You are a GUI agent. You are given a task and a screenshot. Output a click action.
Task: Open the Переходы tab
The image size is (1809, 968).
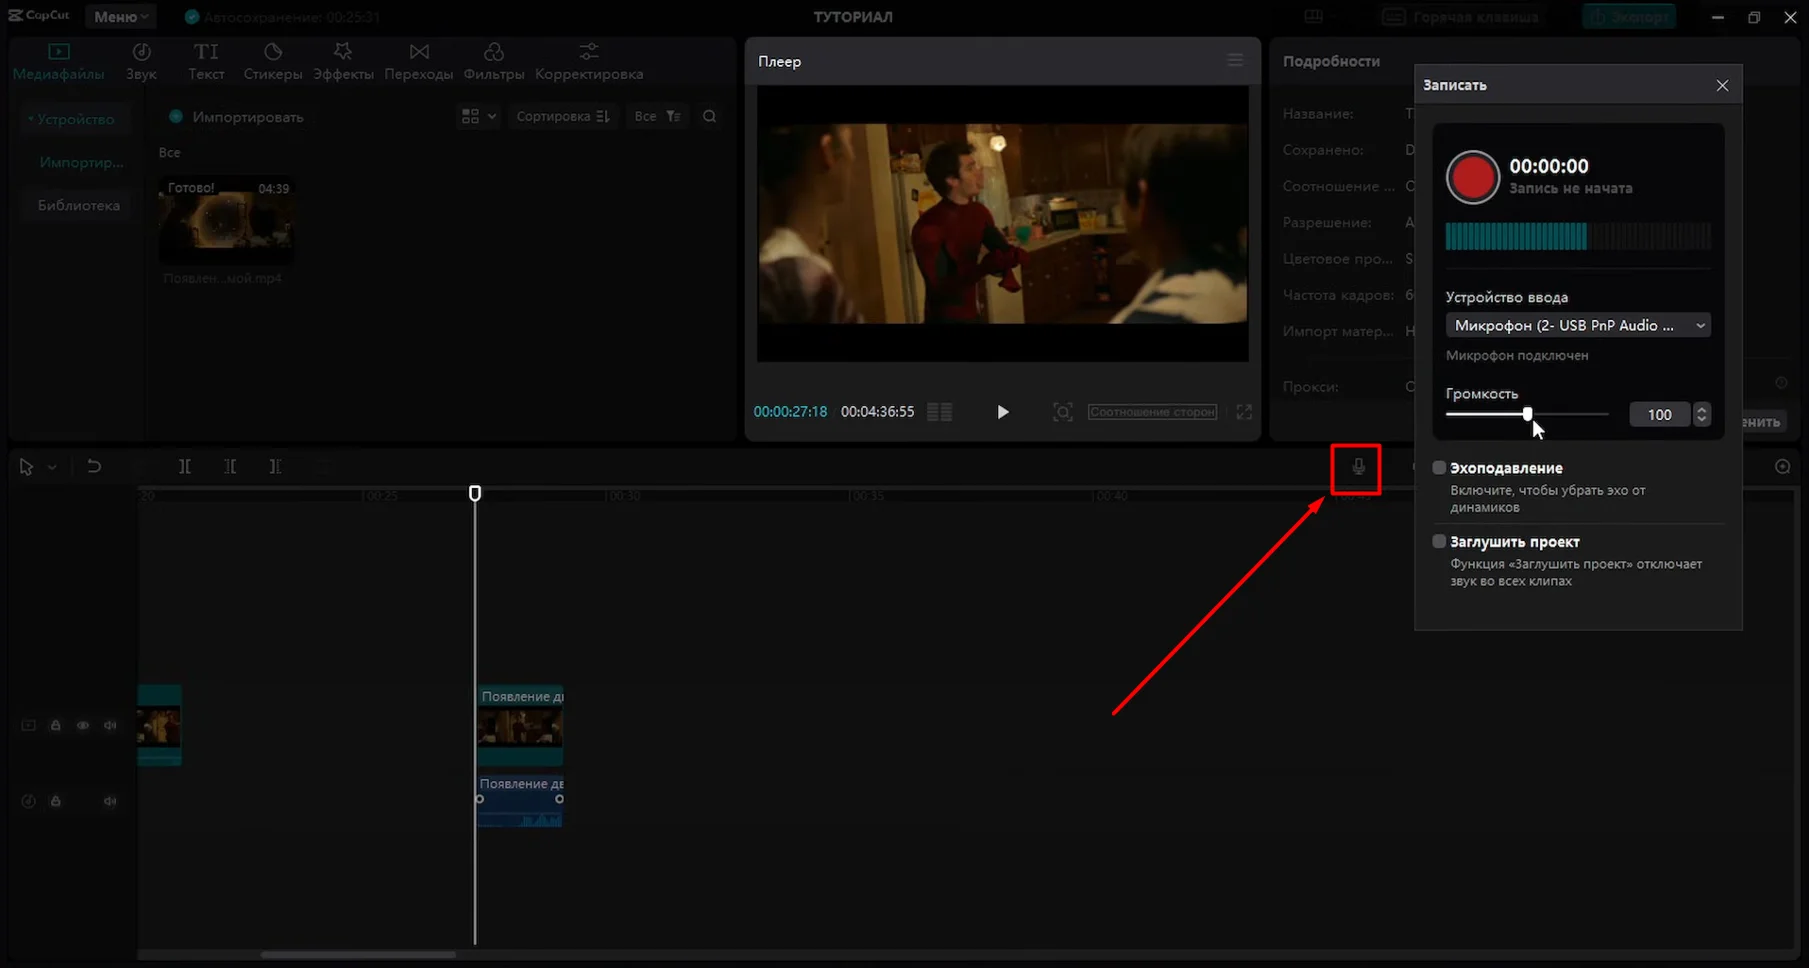click(418, 62)
